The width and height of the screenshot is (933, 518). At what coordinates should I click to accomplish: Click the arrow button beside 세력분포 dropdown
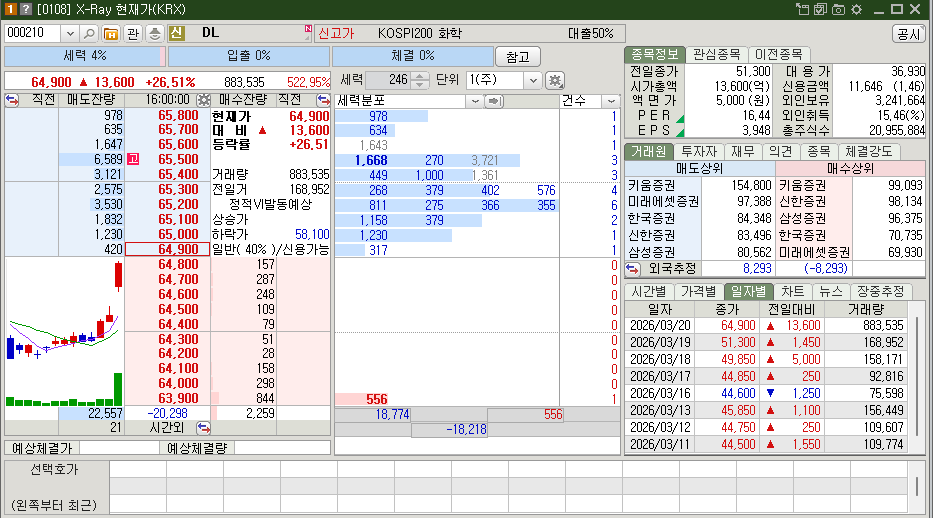coord(494,101)
